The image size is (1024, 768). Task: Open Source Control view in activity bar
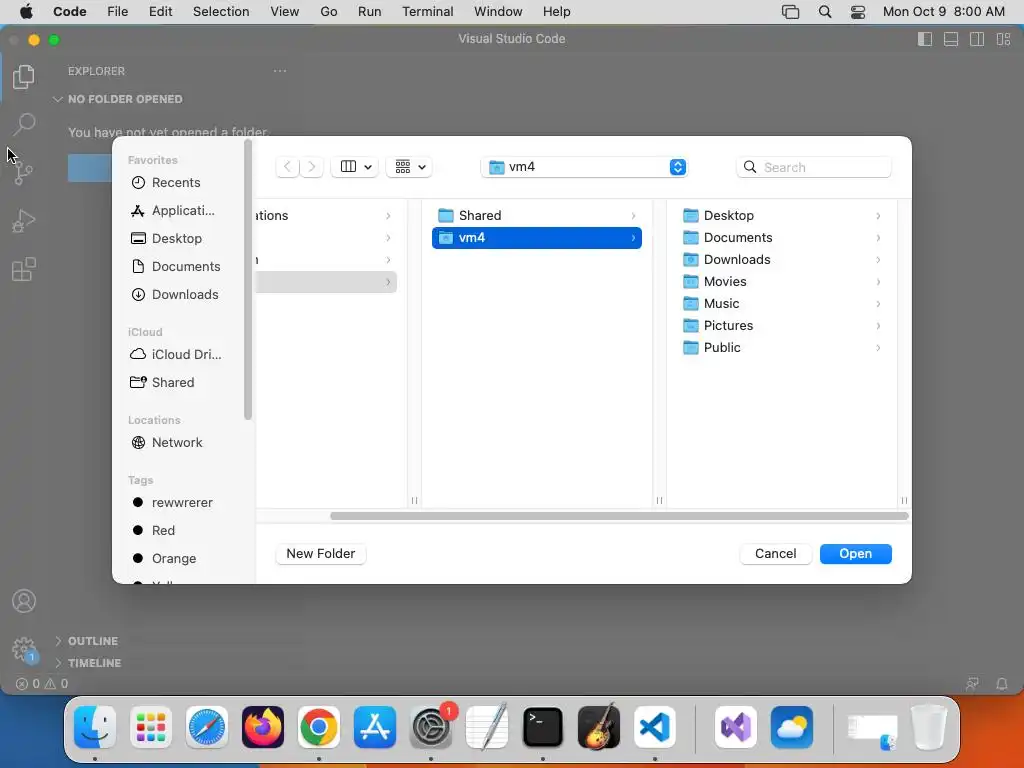[x=24, y=172]
